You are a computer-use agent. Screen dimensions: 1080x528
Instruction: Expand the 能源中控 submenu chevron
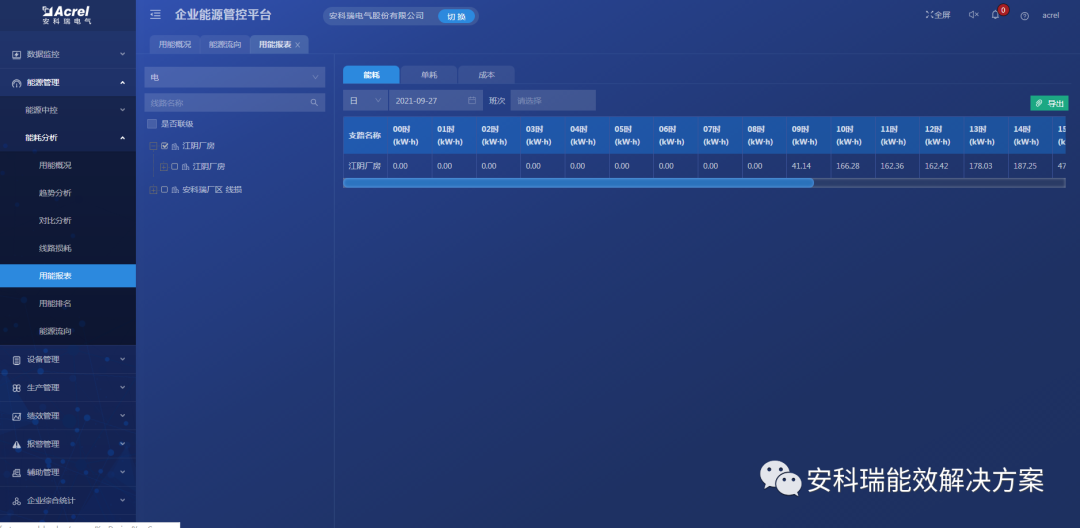123,110
